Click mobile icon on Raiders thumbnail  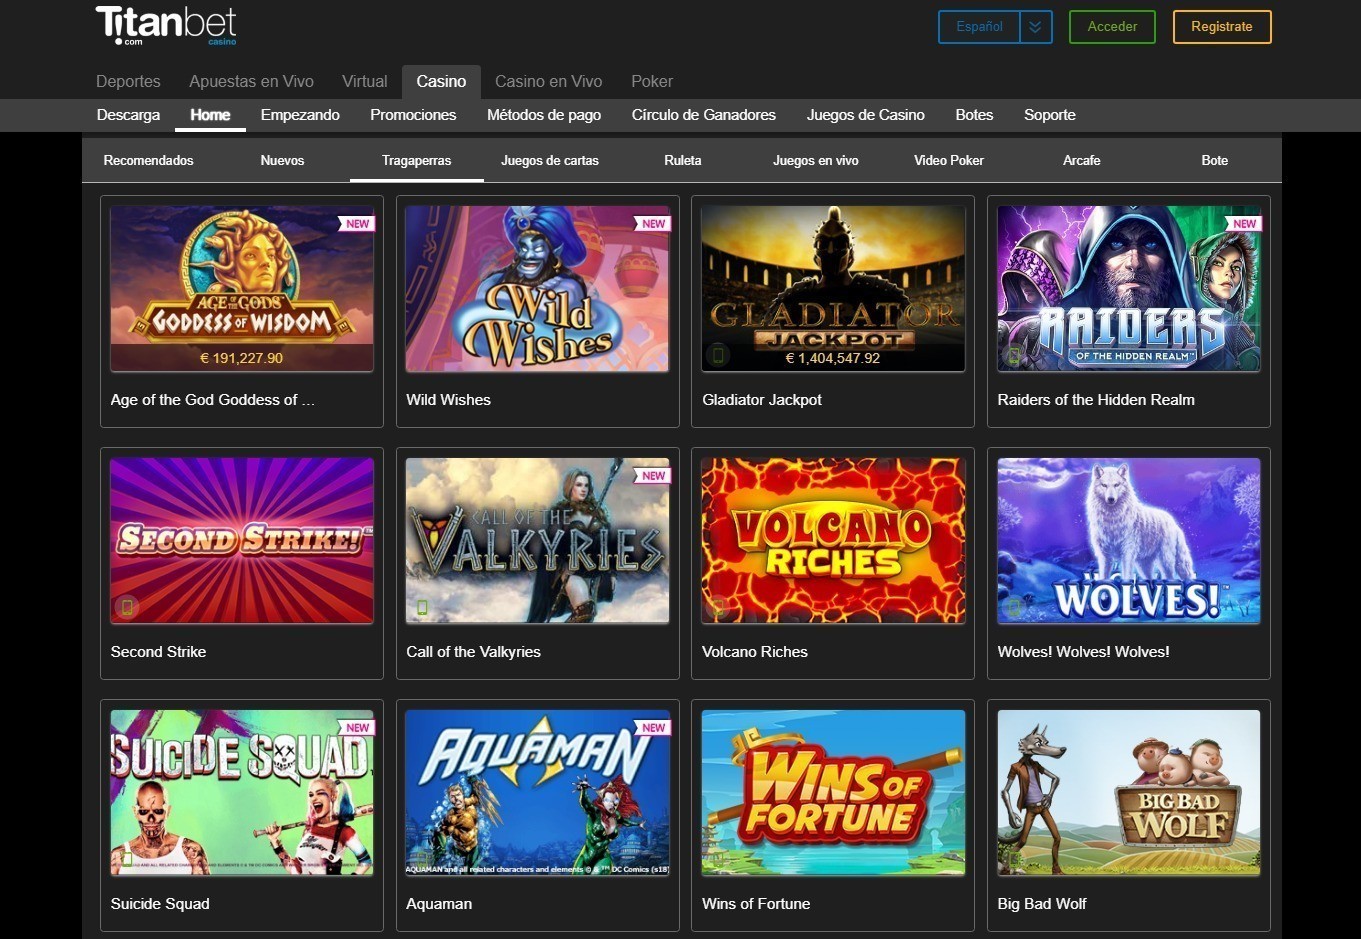pos(1014,354)
